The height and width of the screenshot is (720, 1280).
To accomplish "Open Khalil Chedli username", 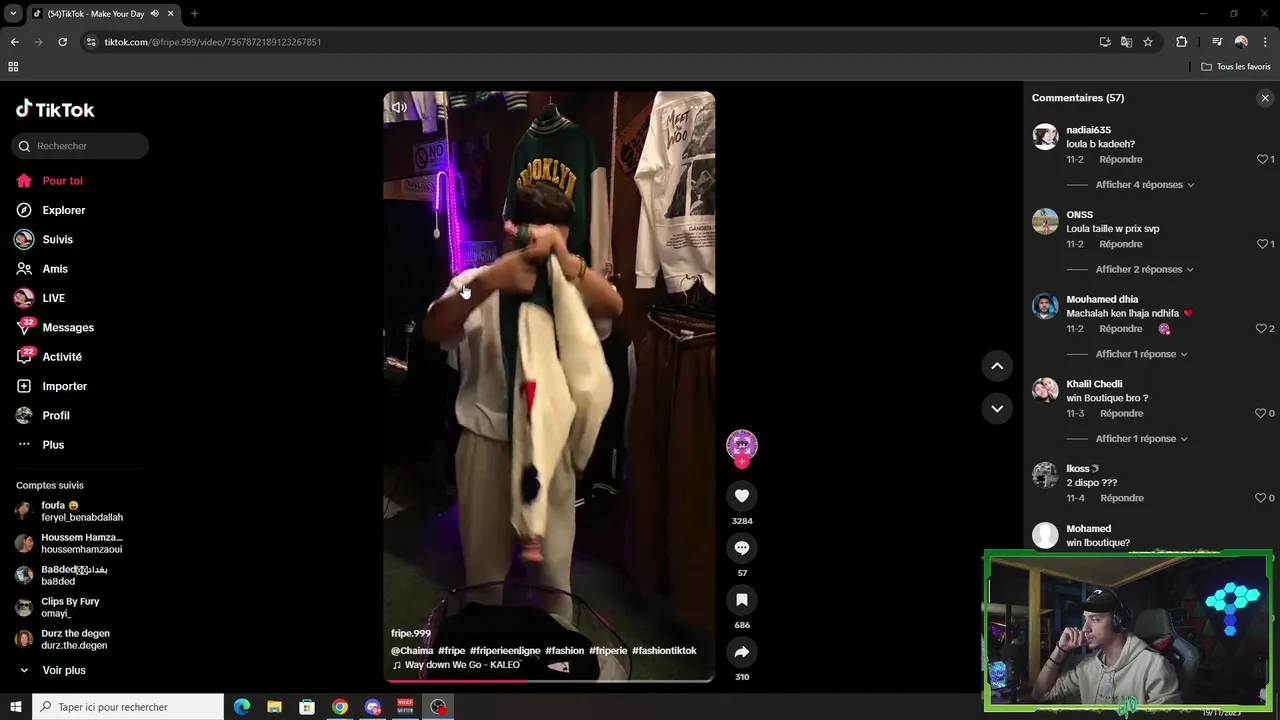I will pyautogui.click(x=1094, y=384).
